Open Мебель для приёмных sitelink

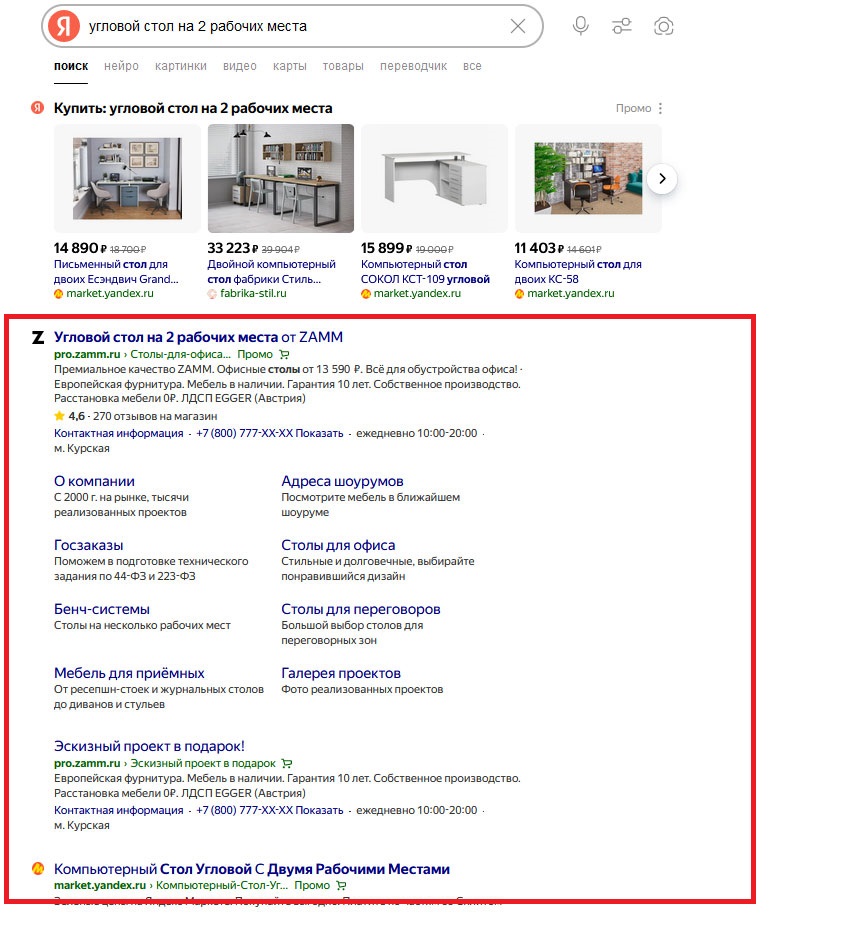pos(129,673)
